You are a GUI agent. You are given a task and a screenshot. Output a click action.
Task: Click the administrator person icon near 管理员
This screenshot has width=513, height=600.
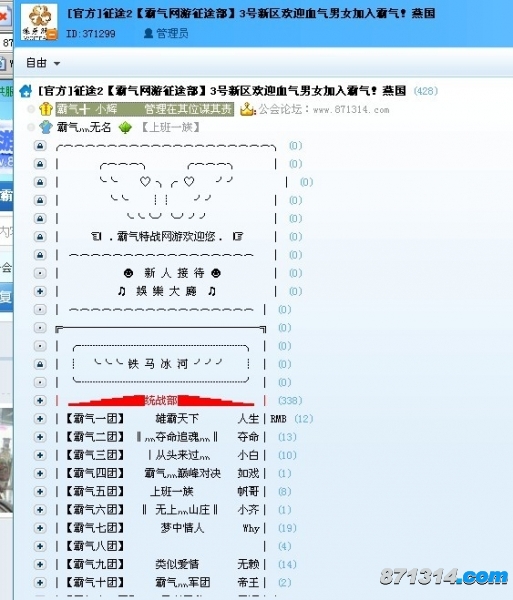(148, 34)
